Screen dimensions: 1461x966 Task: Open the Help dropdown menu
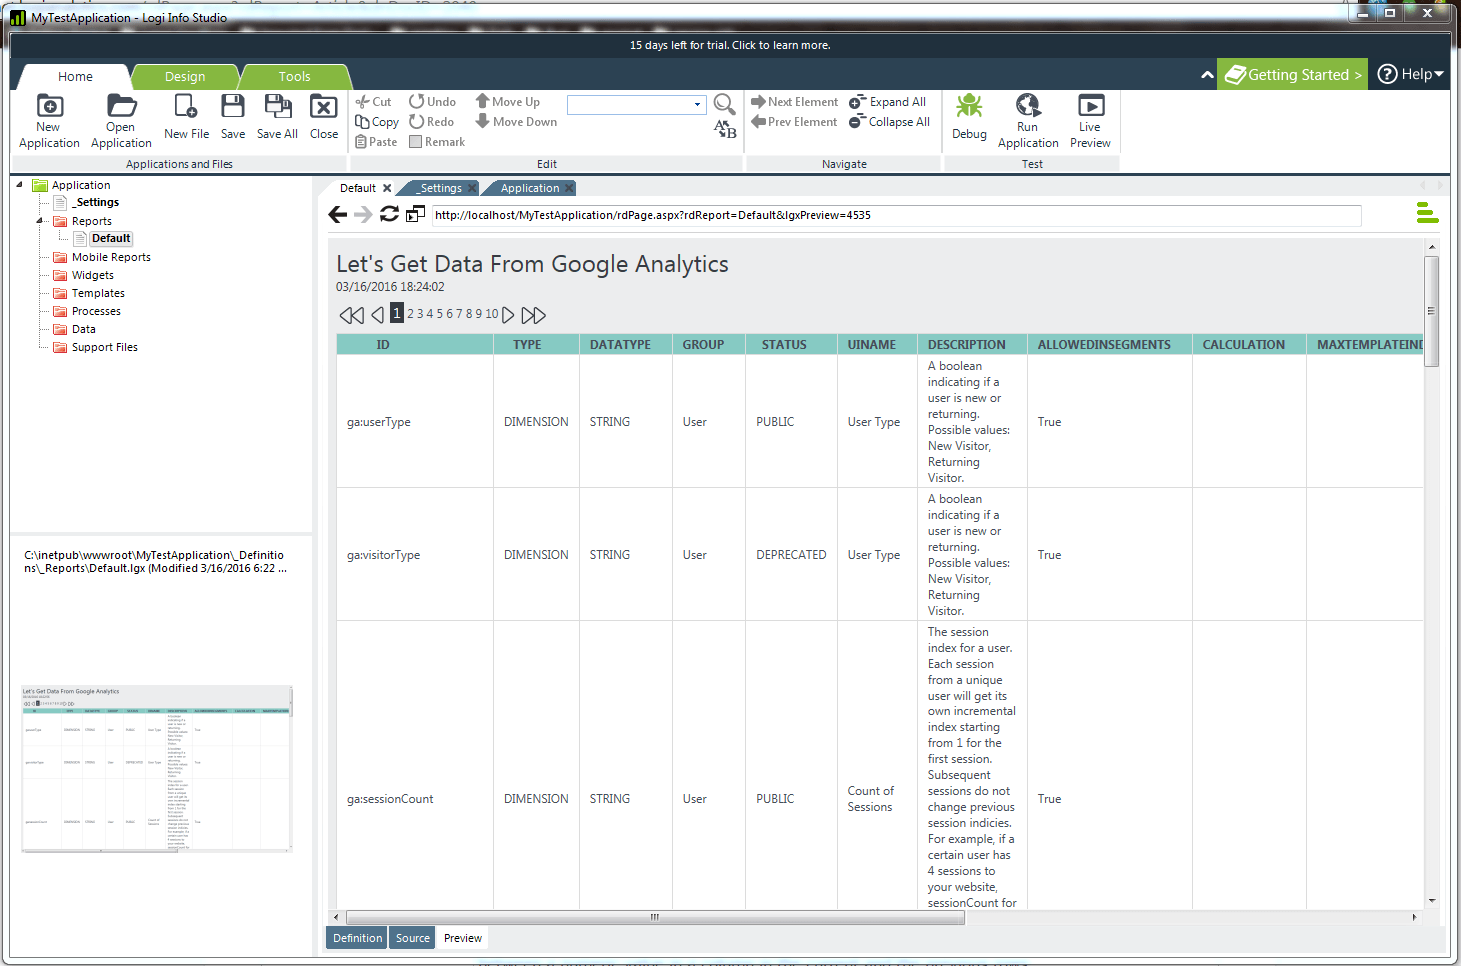coord(1409,74)
